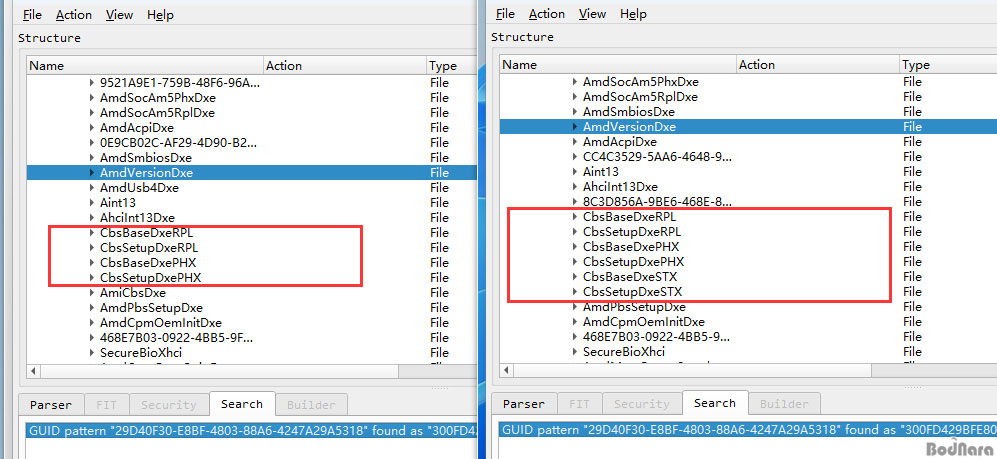Select the Search tab in right window
997x459 pixels.
point(714,403)
